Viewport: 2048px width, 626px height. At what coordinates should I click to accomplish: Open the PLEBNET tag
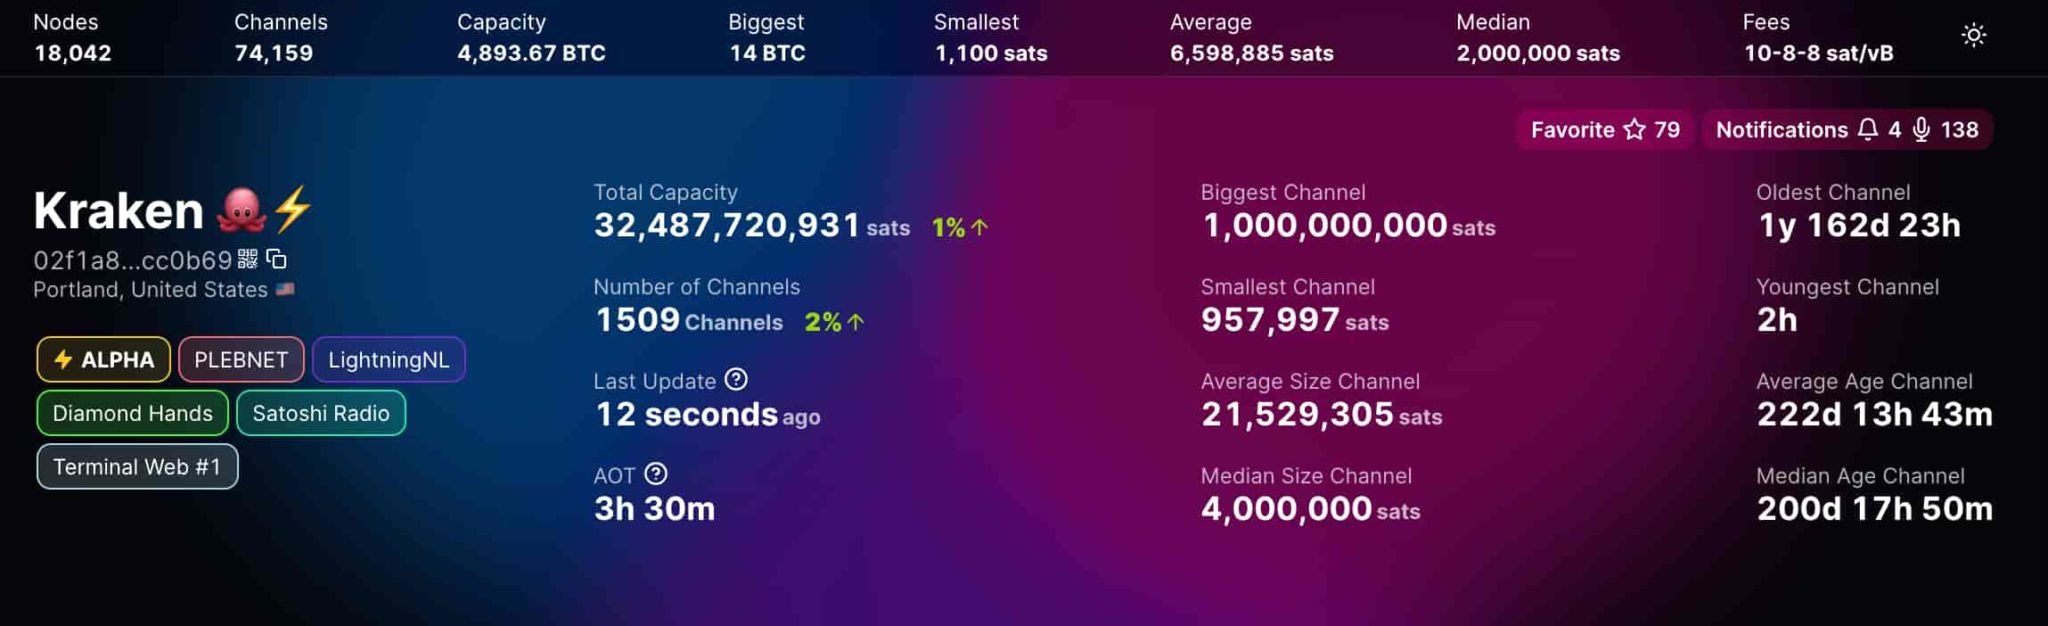pos(241,360)
